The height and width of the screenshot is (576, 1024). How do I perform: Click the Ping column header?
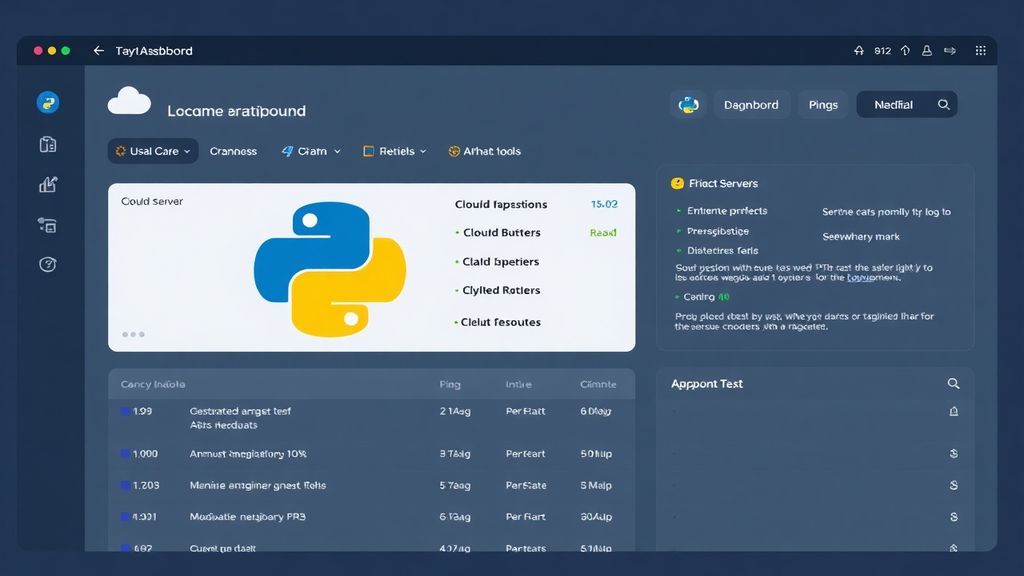tap(450, 384)
